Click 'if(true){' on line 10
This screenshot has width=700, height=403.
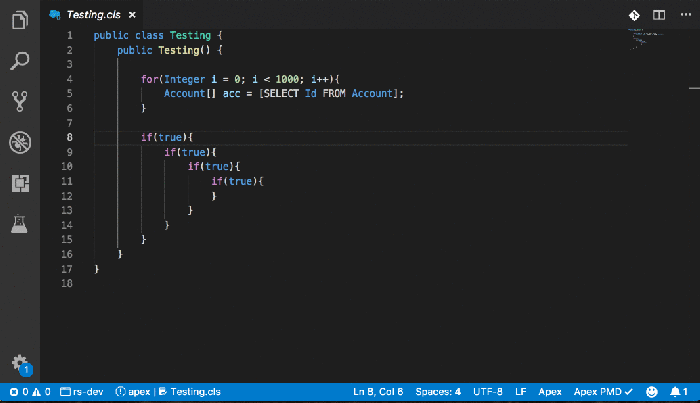214,166
